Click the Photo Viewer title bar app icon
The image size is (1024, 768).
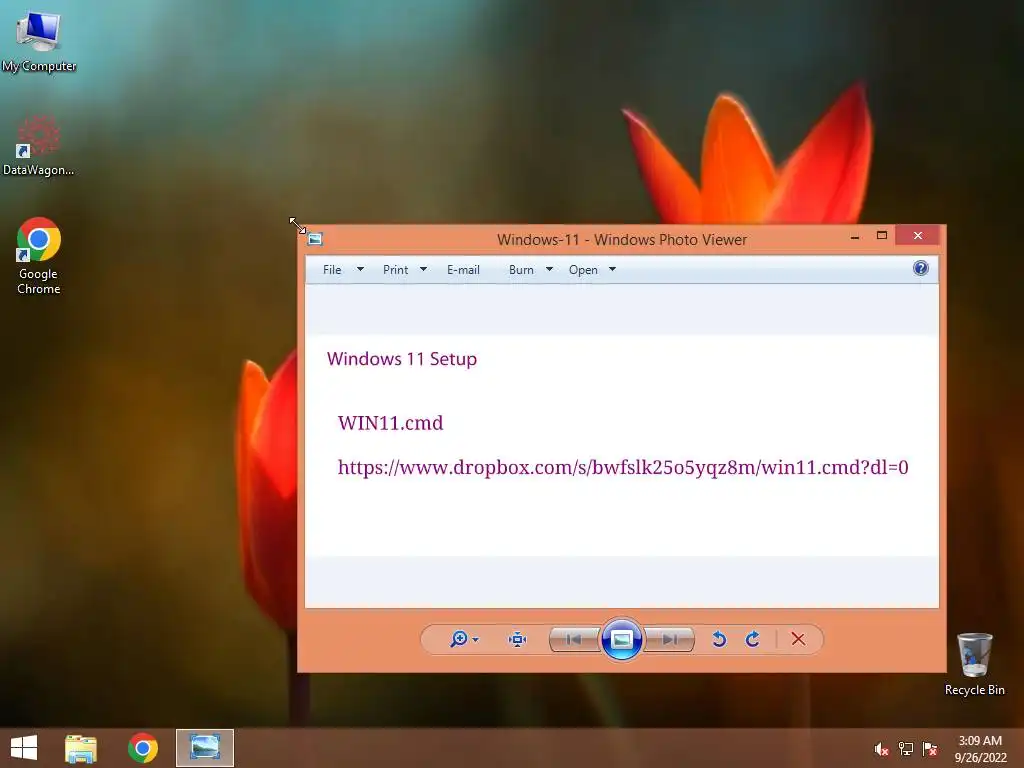(315, 239)
